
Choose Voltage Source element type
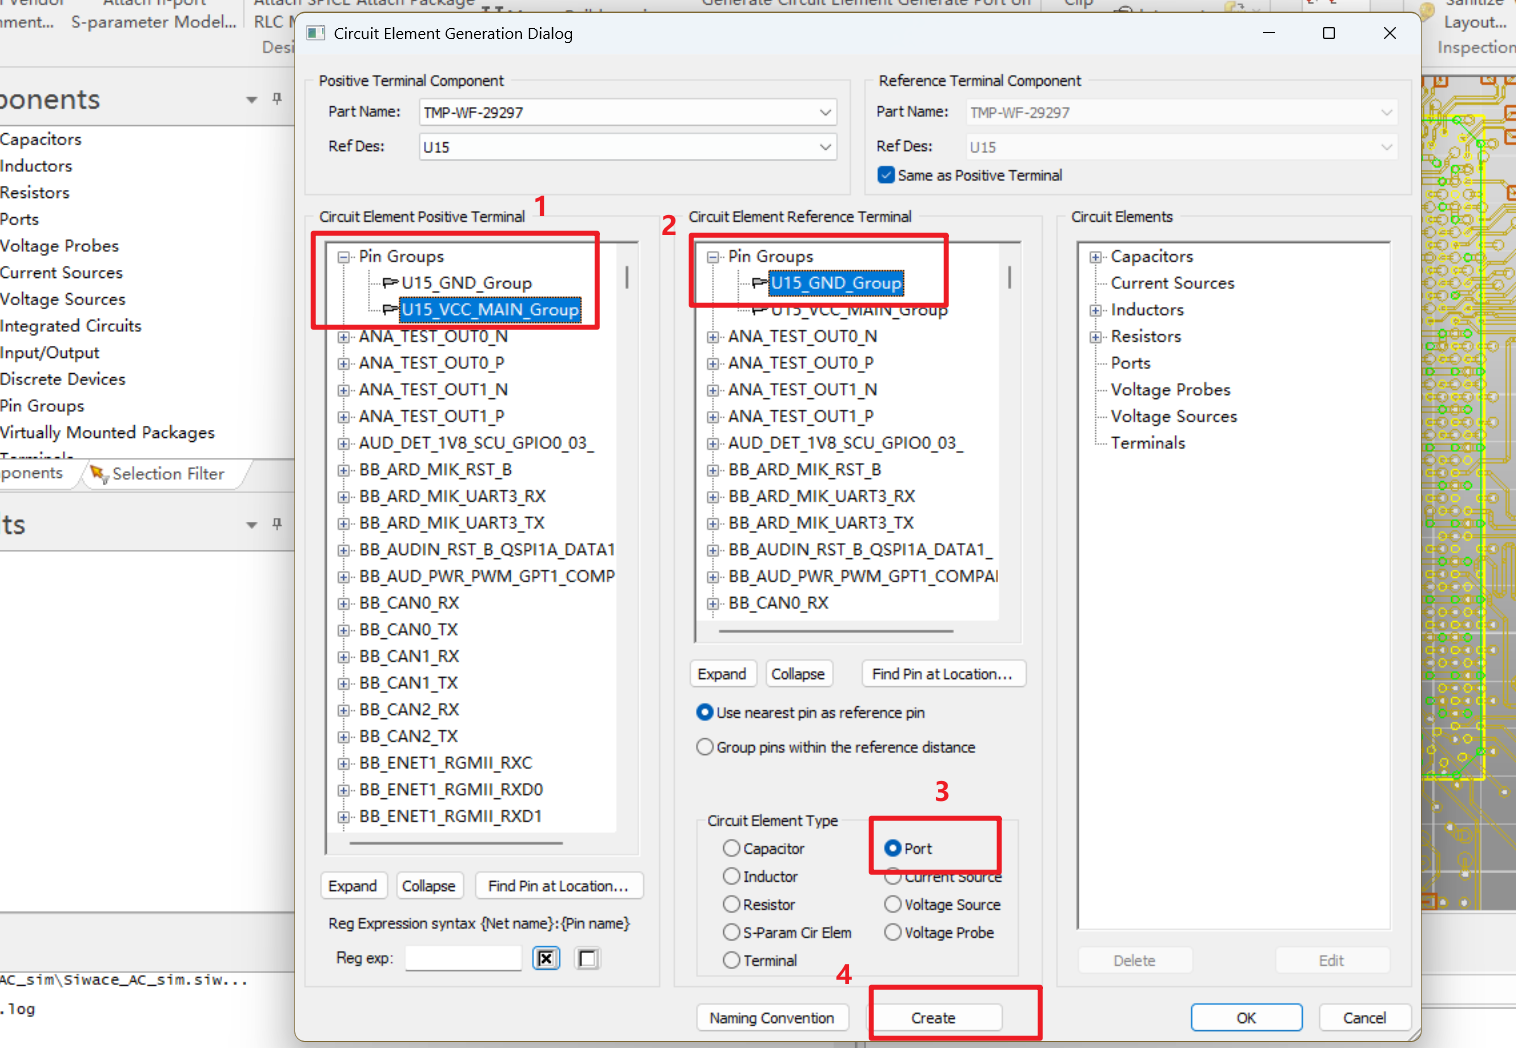click(893, 904)
